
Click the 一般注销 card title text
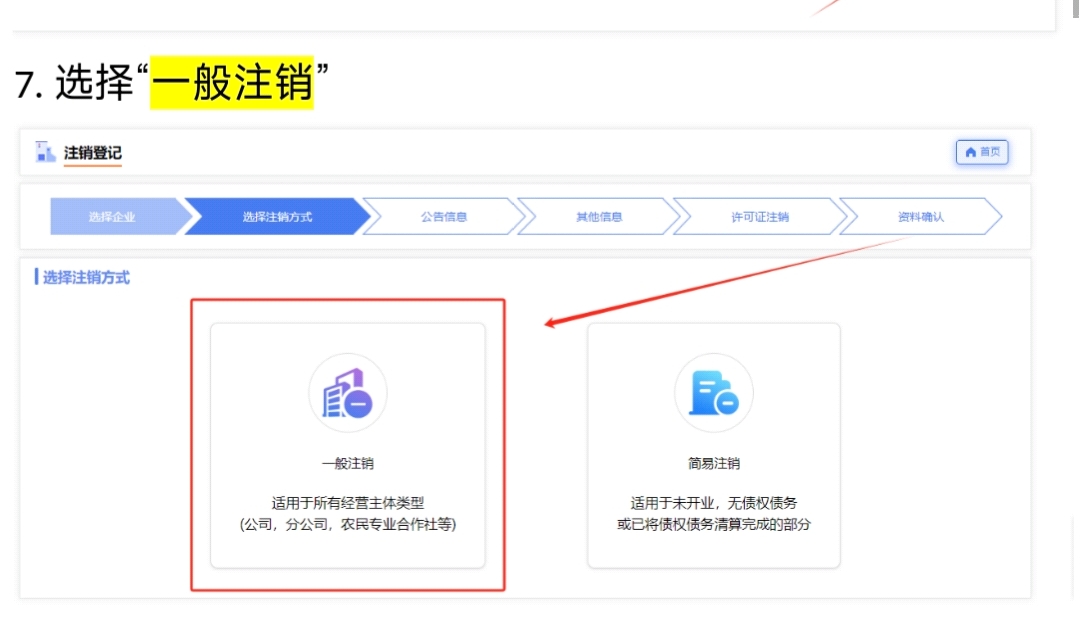tap(347, 463)
